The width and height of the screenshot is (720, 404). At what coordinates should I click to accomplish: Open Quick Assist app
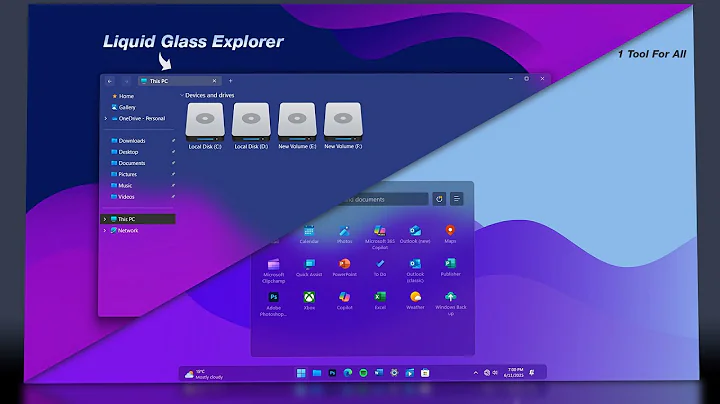(x=309, y=268)
